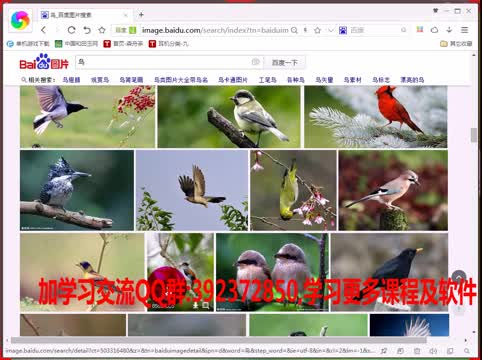Click the browser back arrow
This screenshot has height=360, width=482.
pos(44,30)
